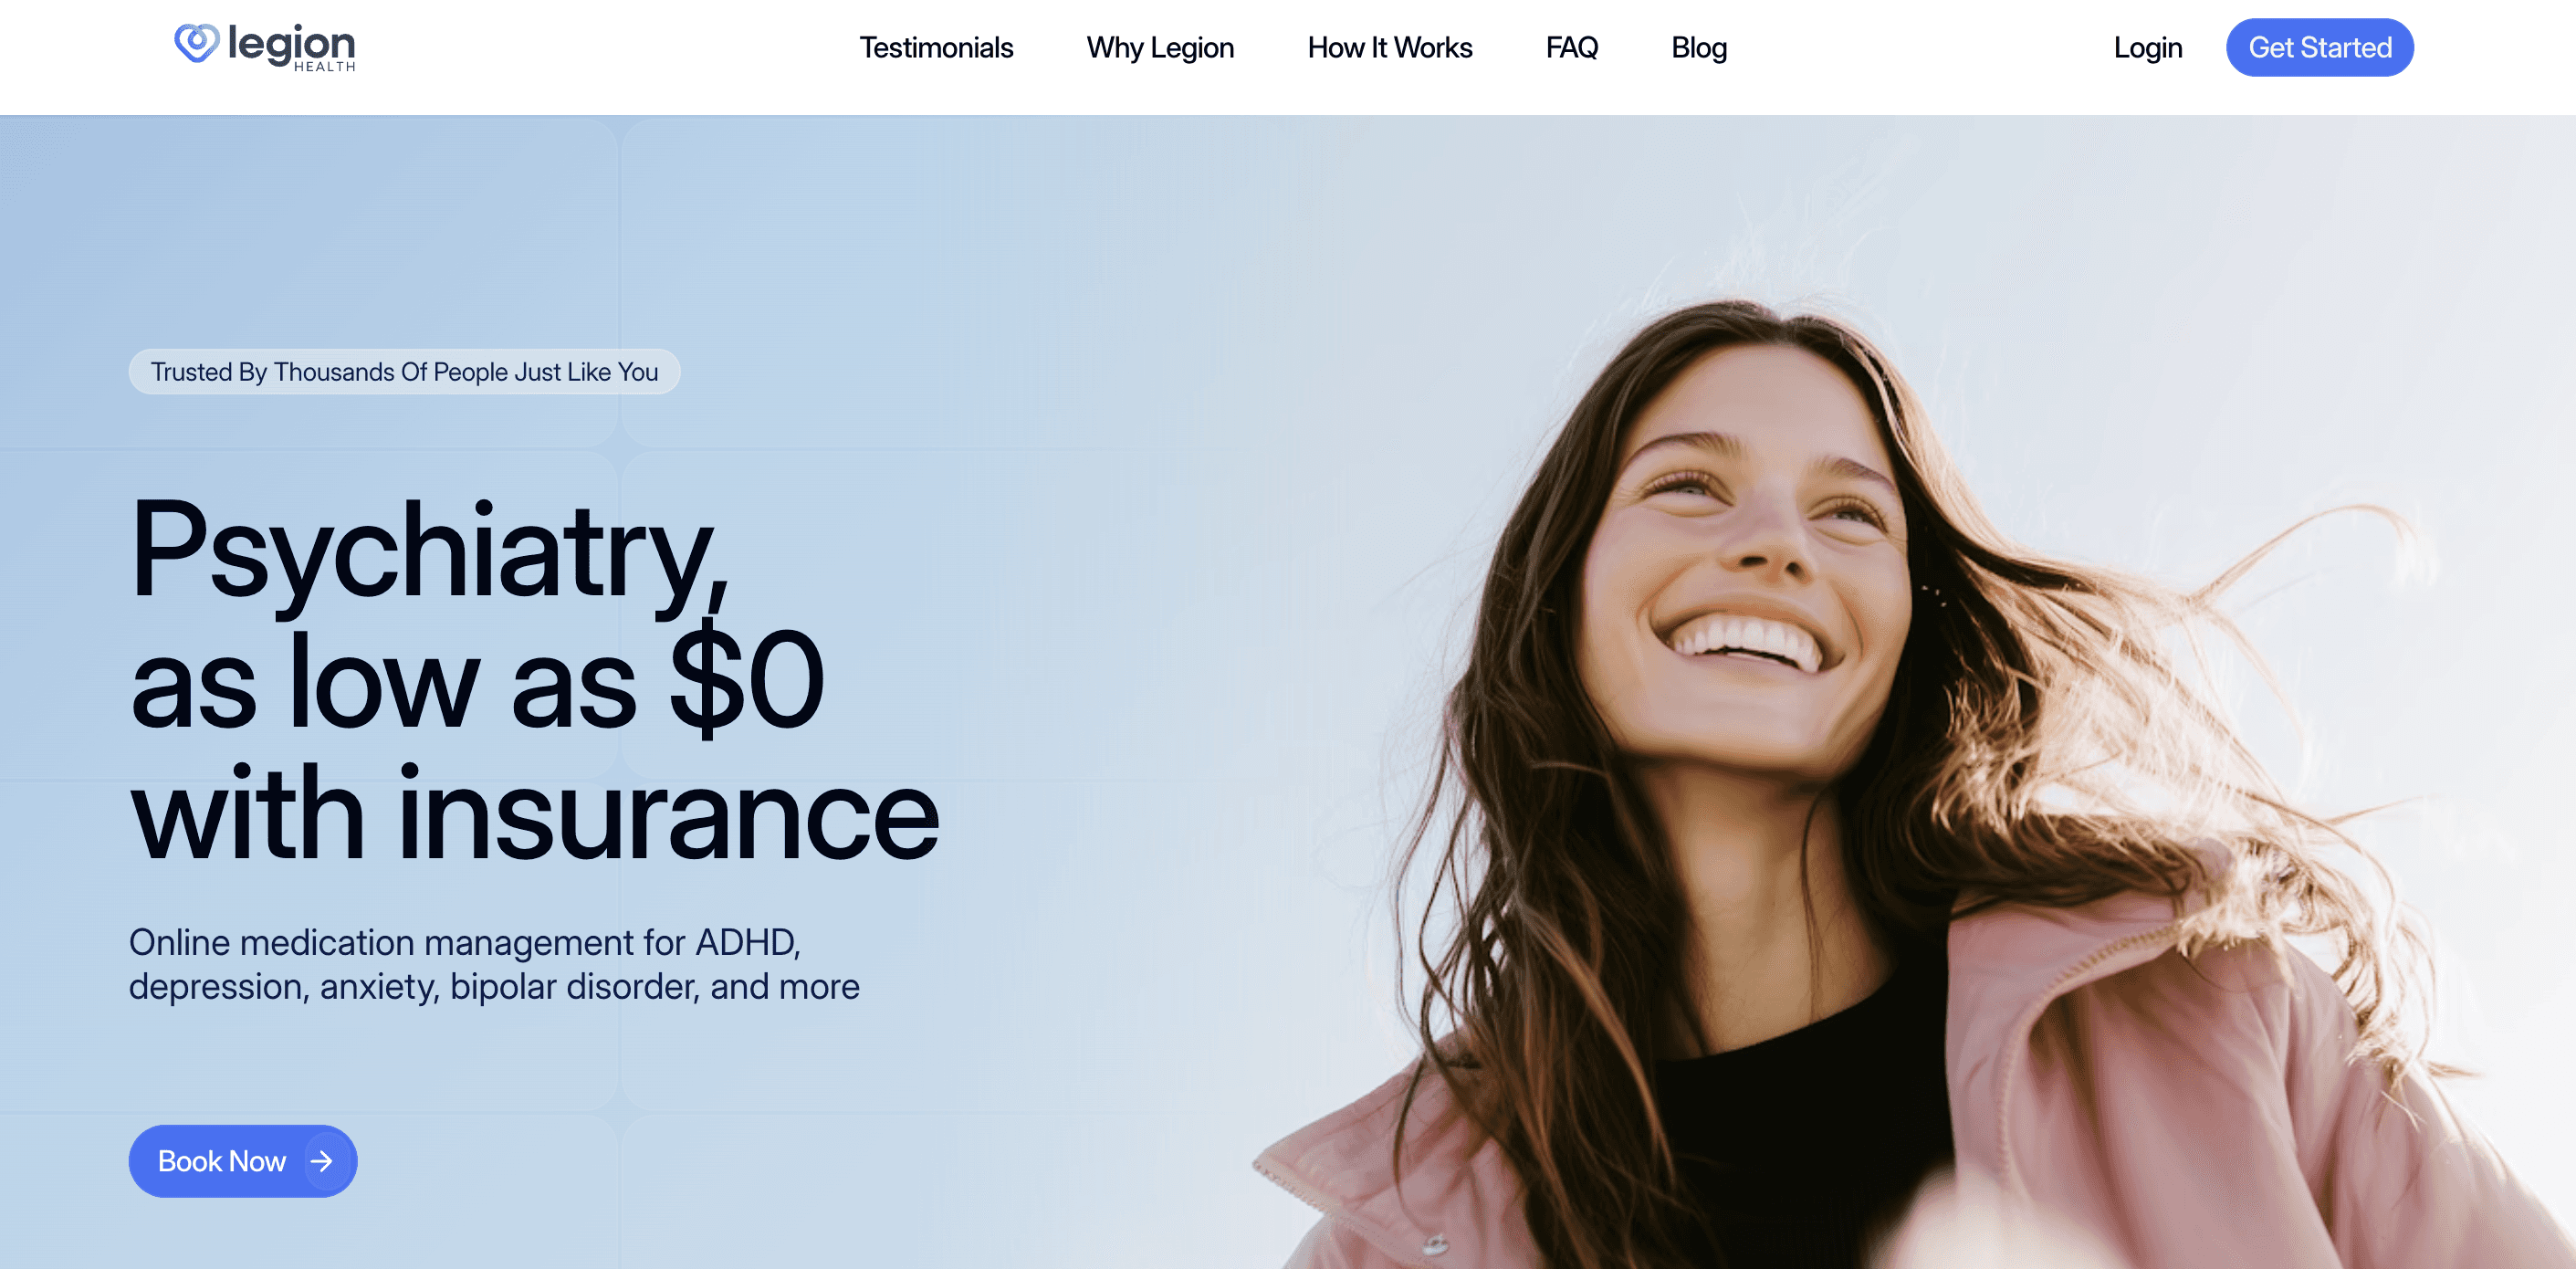Visit the Blog from the navigation
This screenshot has width=2576, height=1269.
1698,47
